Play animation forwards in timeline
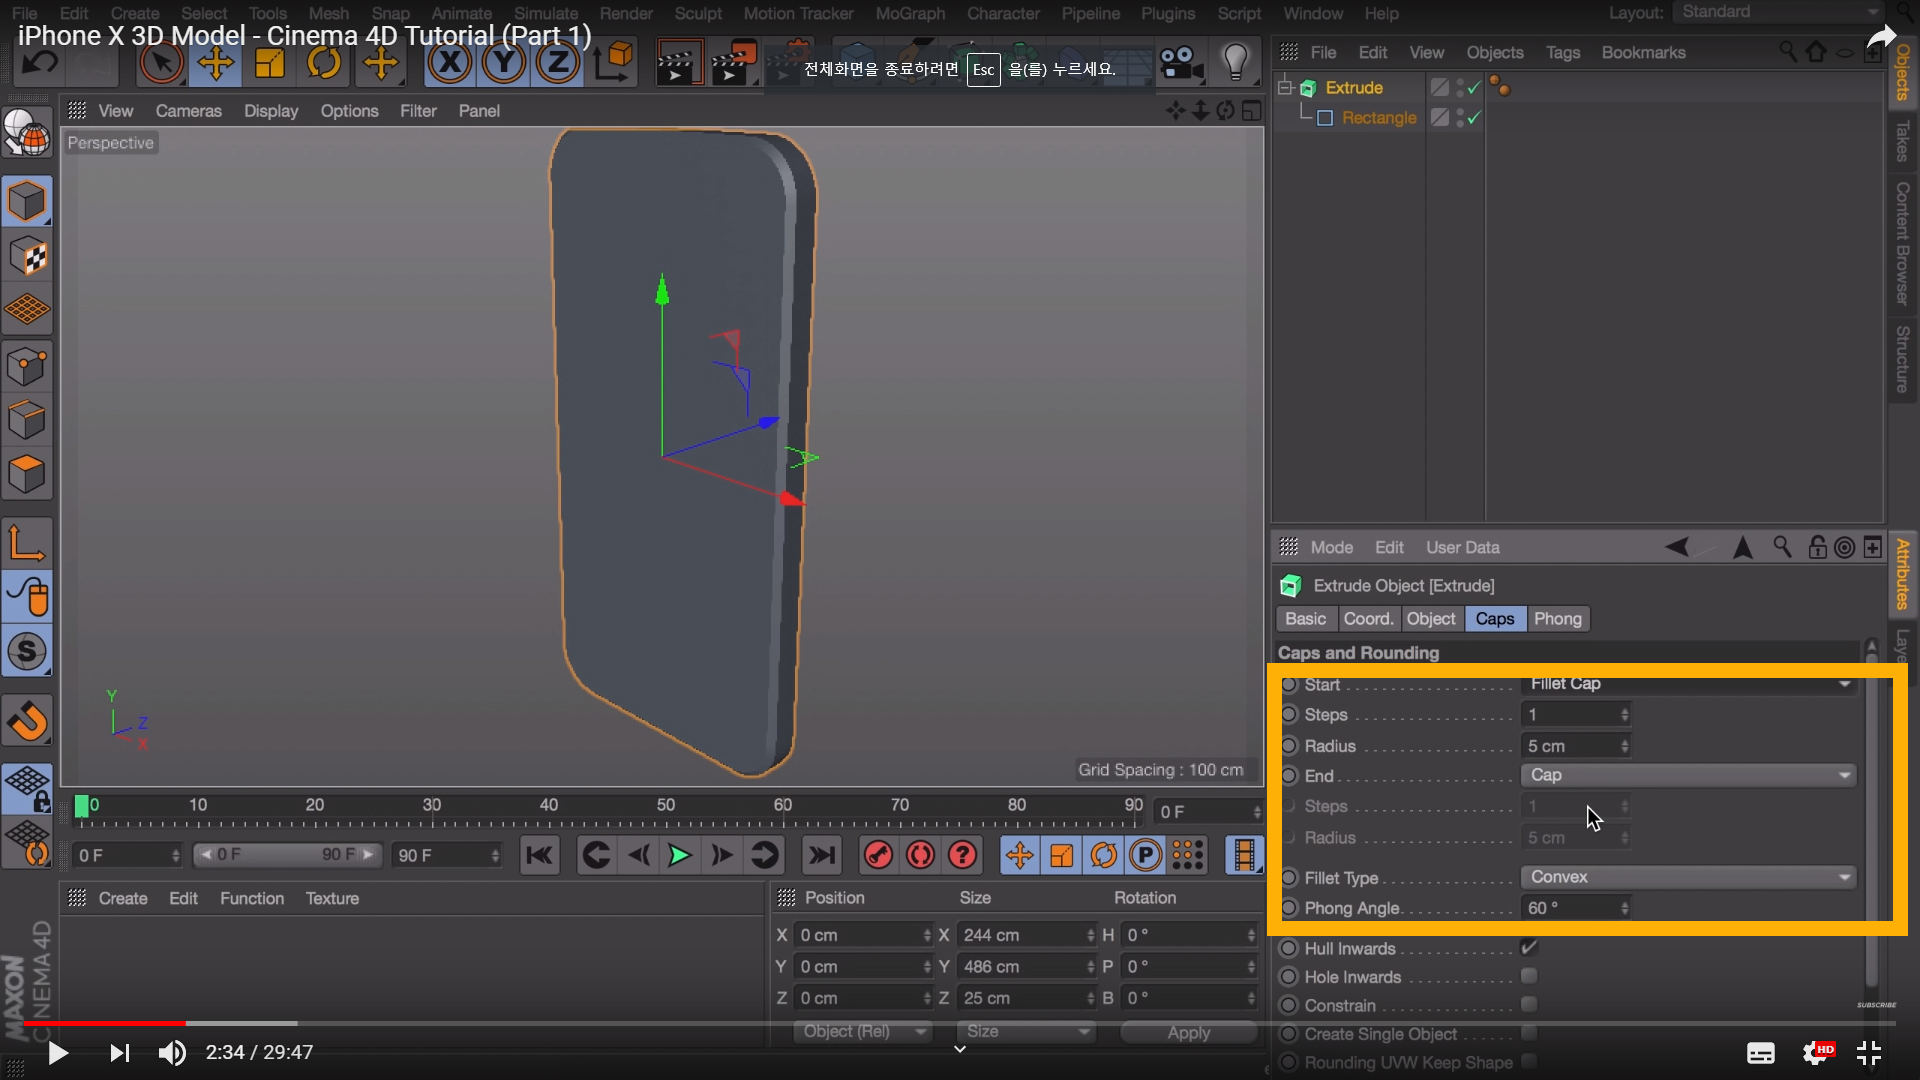The height and width of the screenshot is (1080, 1920). [x=680, y=856]
